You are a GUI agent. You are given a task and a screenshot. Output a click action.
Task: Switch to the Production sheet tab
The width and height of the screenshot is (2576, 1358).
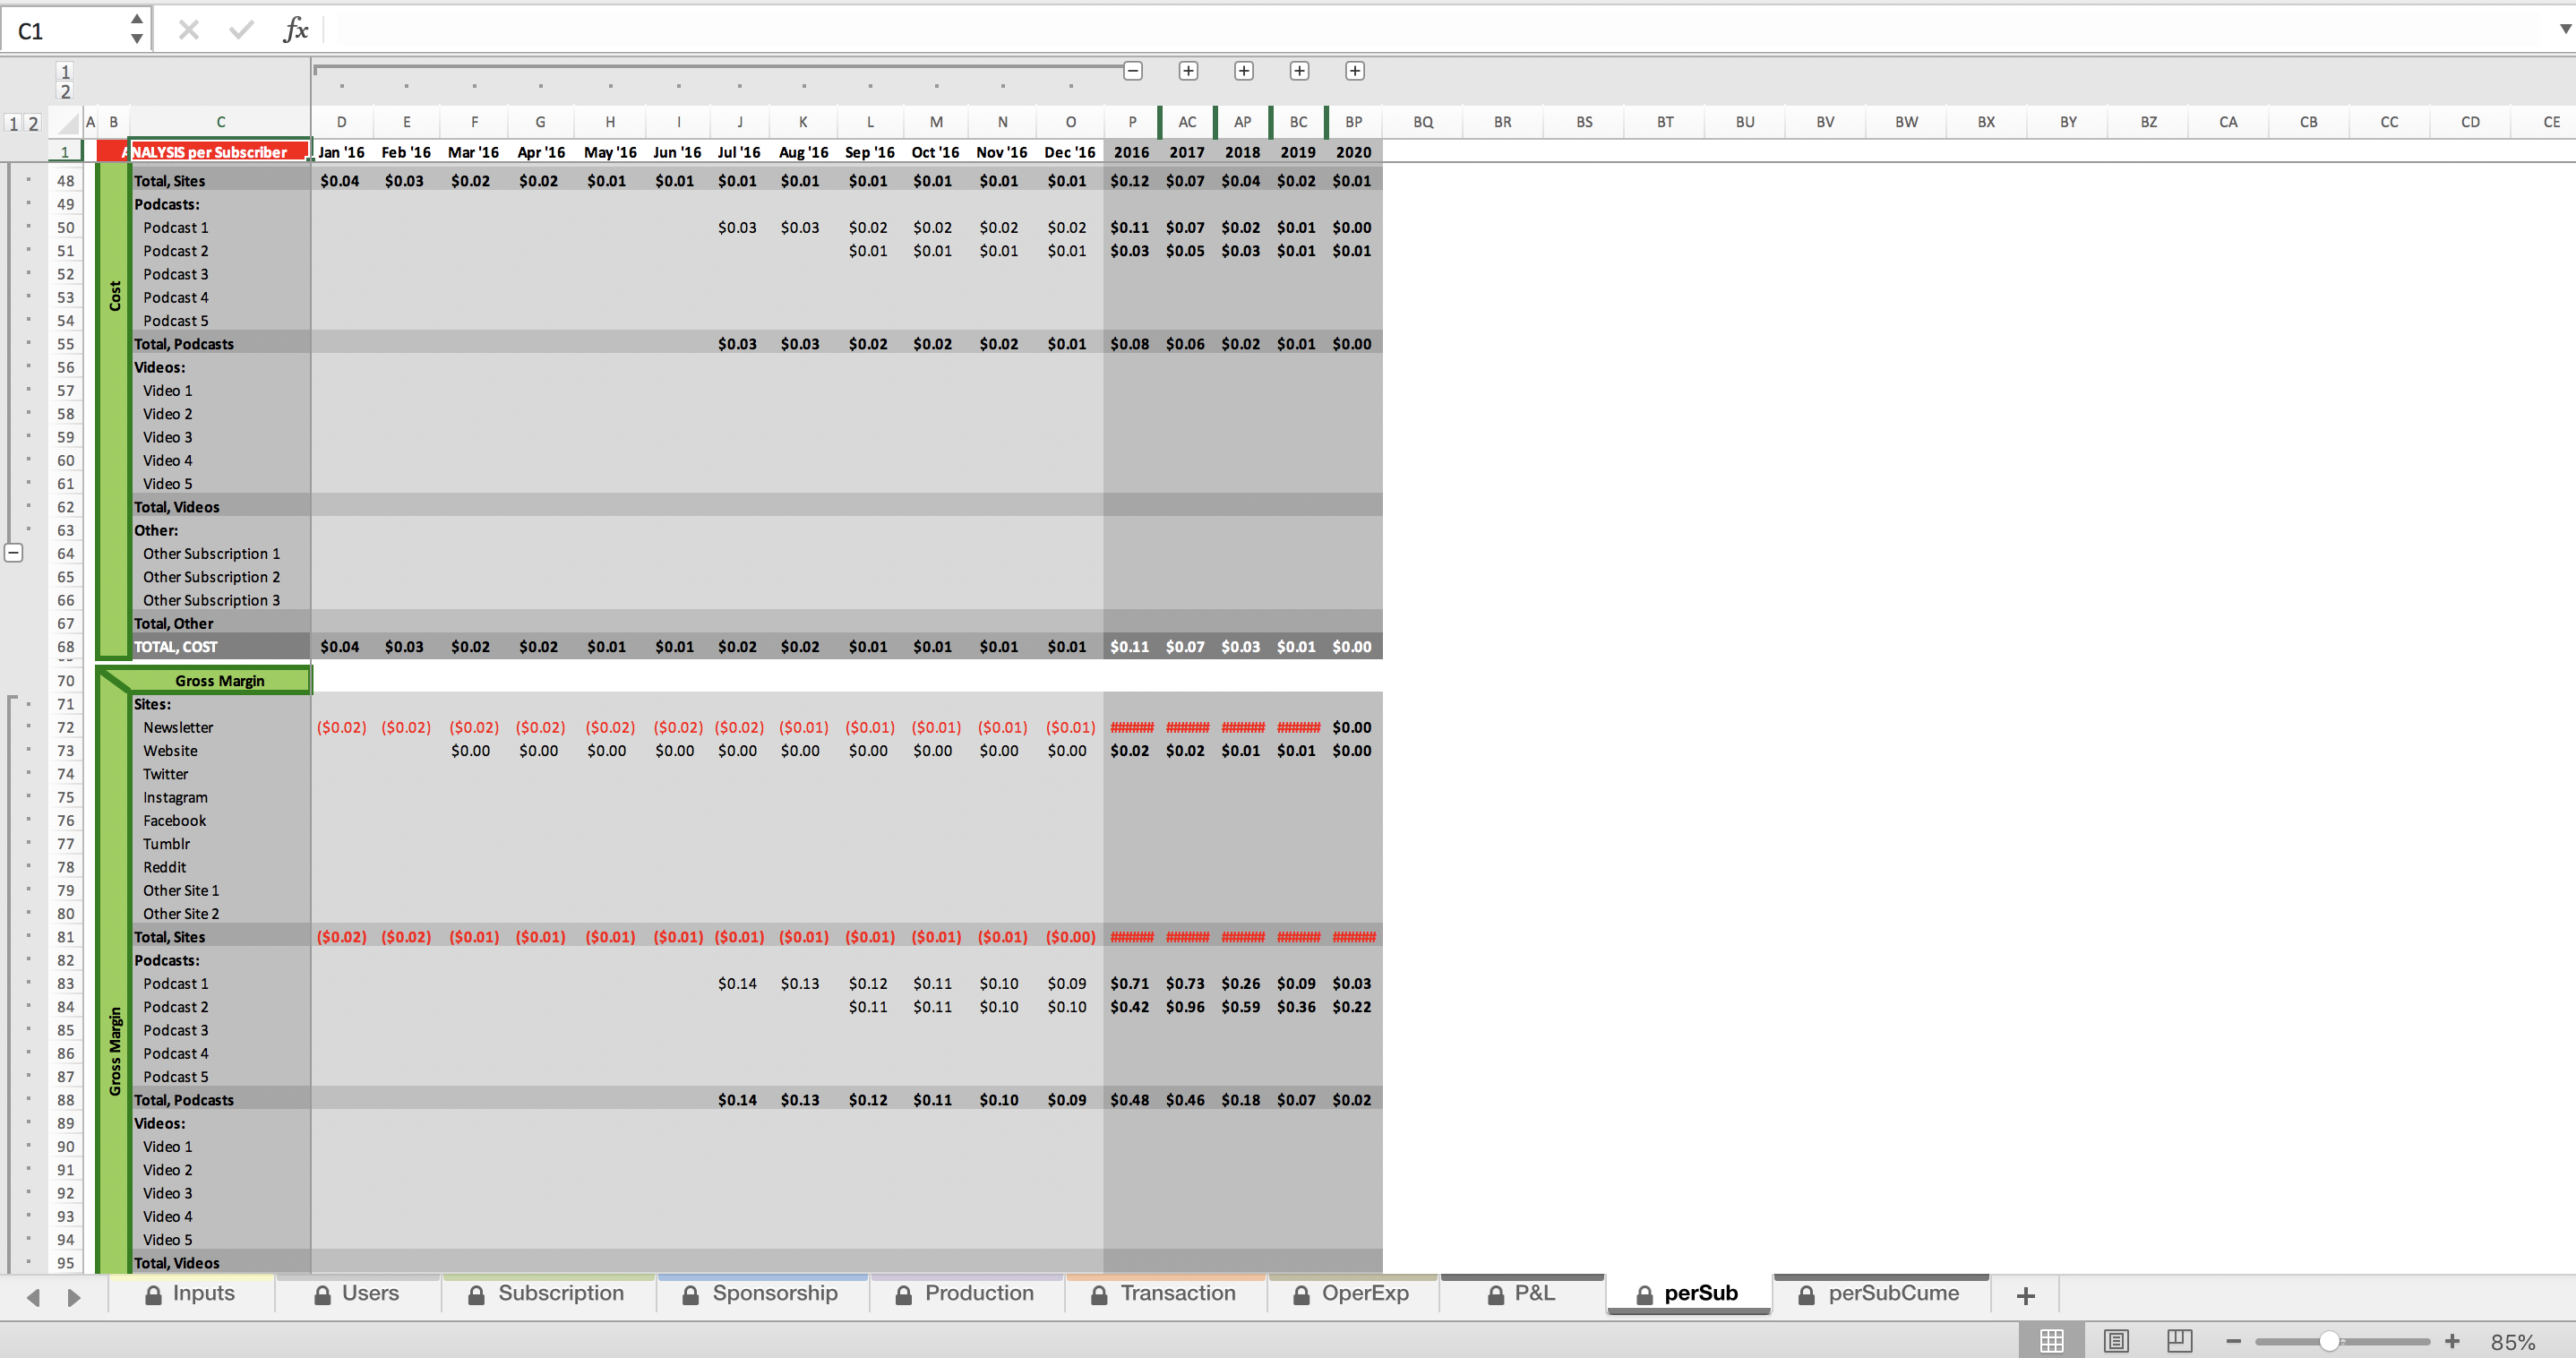[x=966, y=1293]
